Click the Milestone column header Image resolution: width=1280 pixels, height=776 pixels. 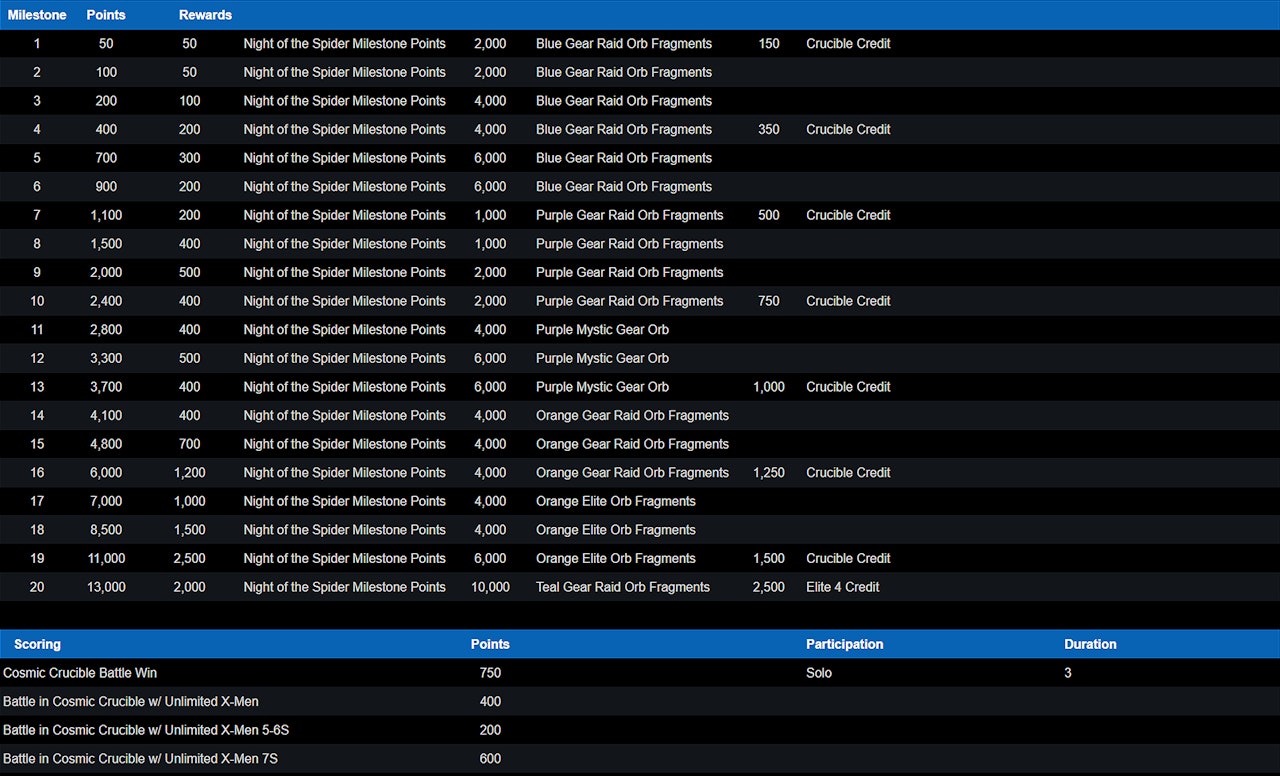pyautogui.click(x=37, y=15)
